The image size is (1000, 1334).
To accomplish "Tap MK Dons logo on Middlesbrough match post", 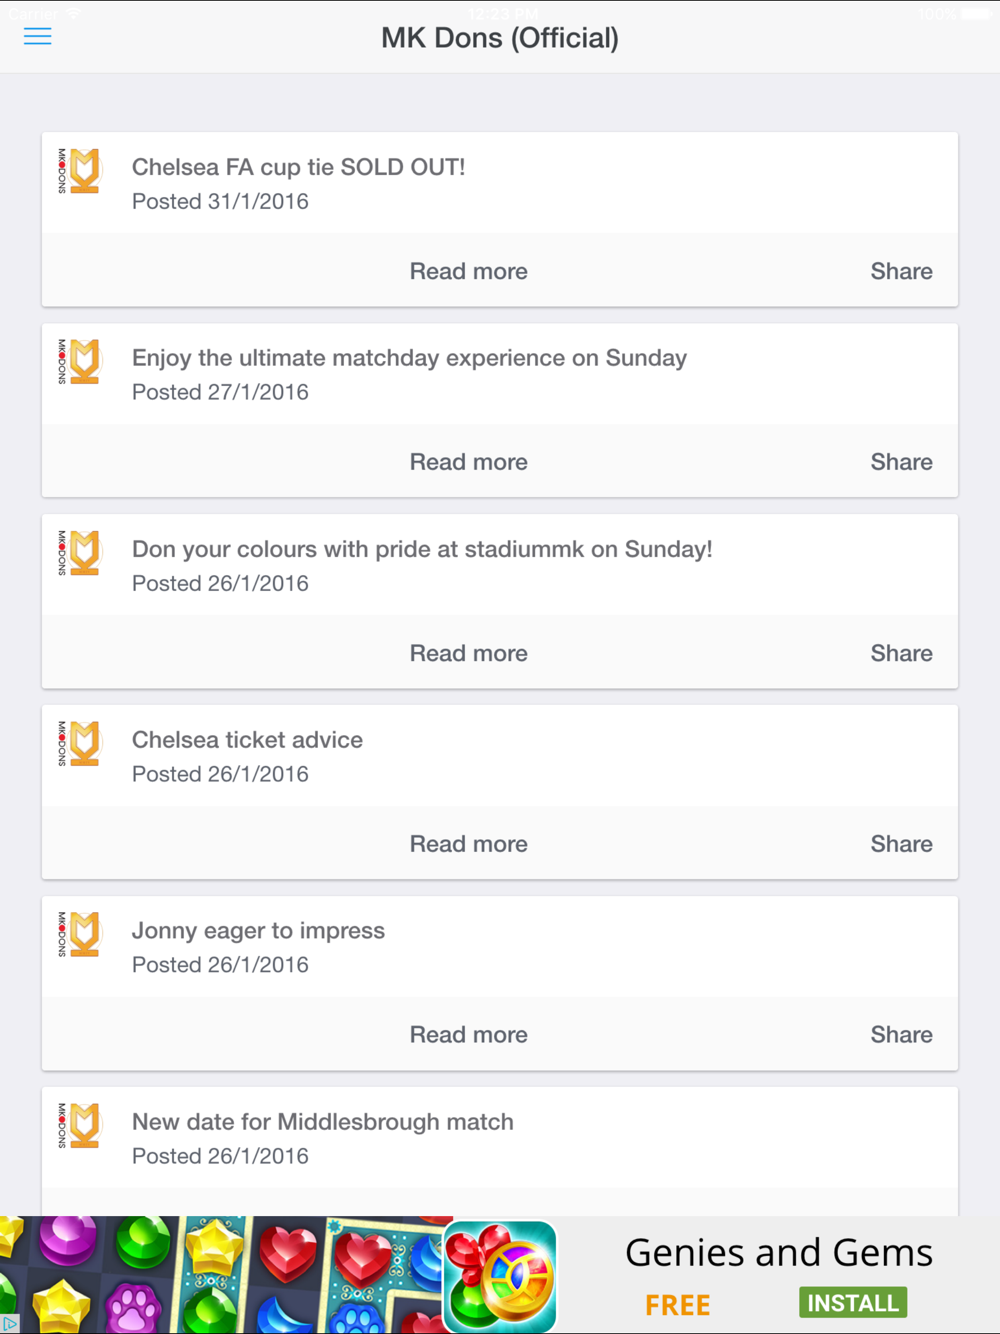I will tap(79, 1126).
